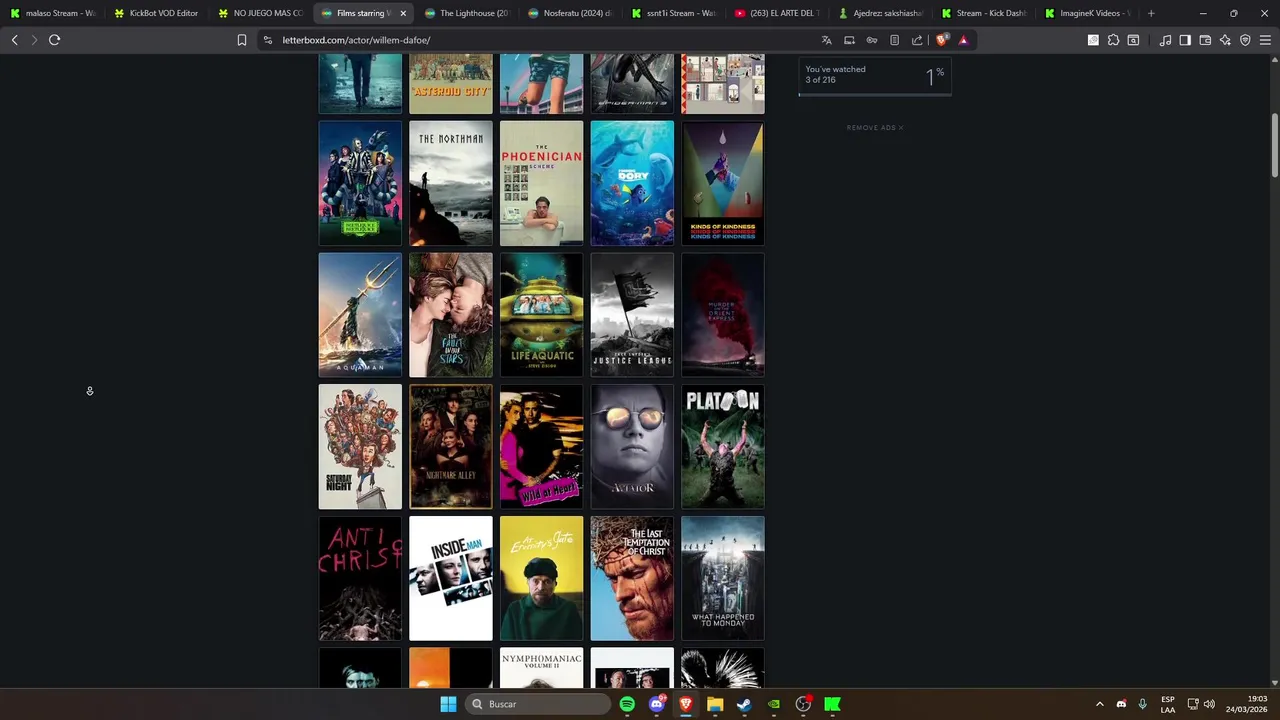Open the NVIDIA app from the taskbar

[x=774, y=704]
